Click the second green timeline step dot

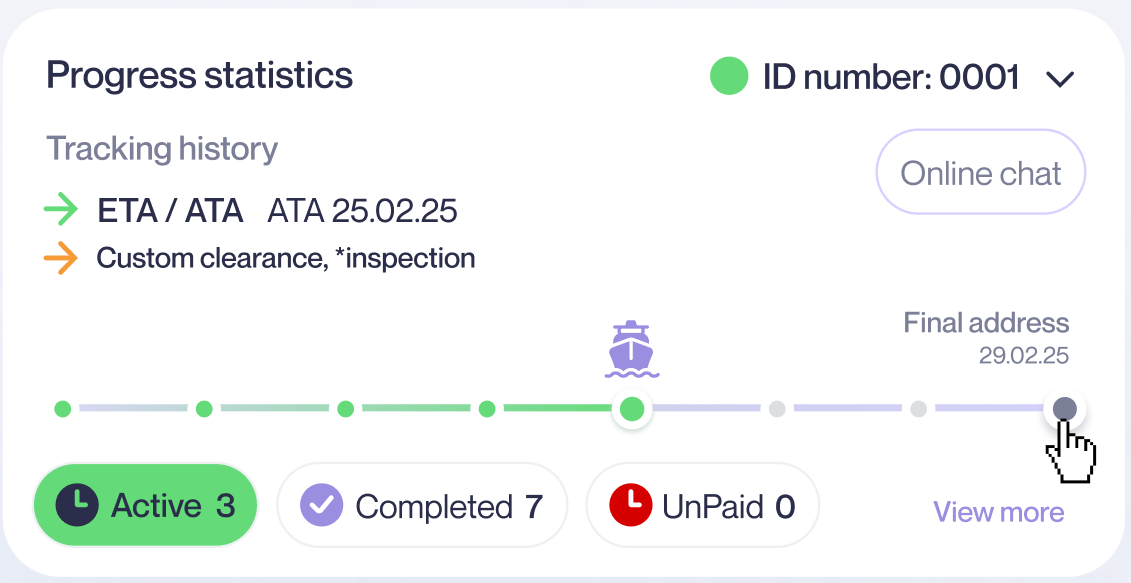point(204,408)
